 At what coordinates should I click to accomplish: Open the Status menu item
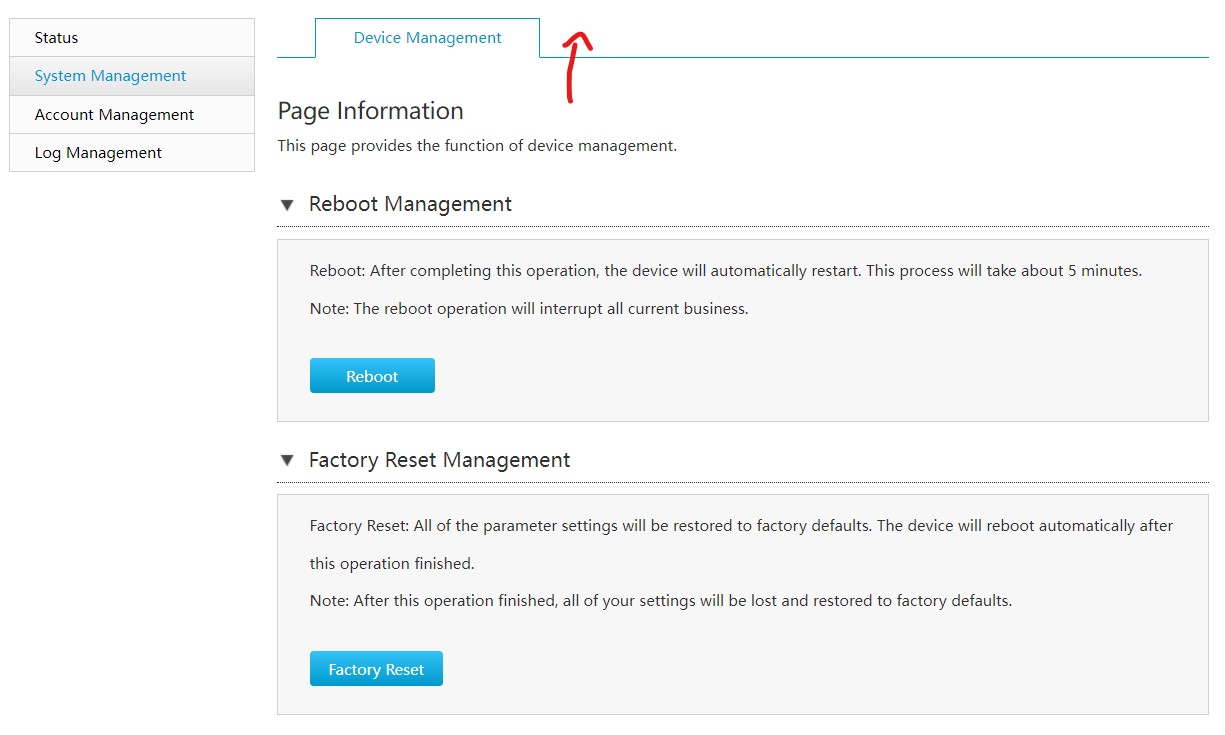[x=56, y=38]
